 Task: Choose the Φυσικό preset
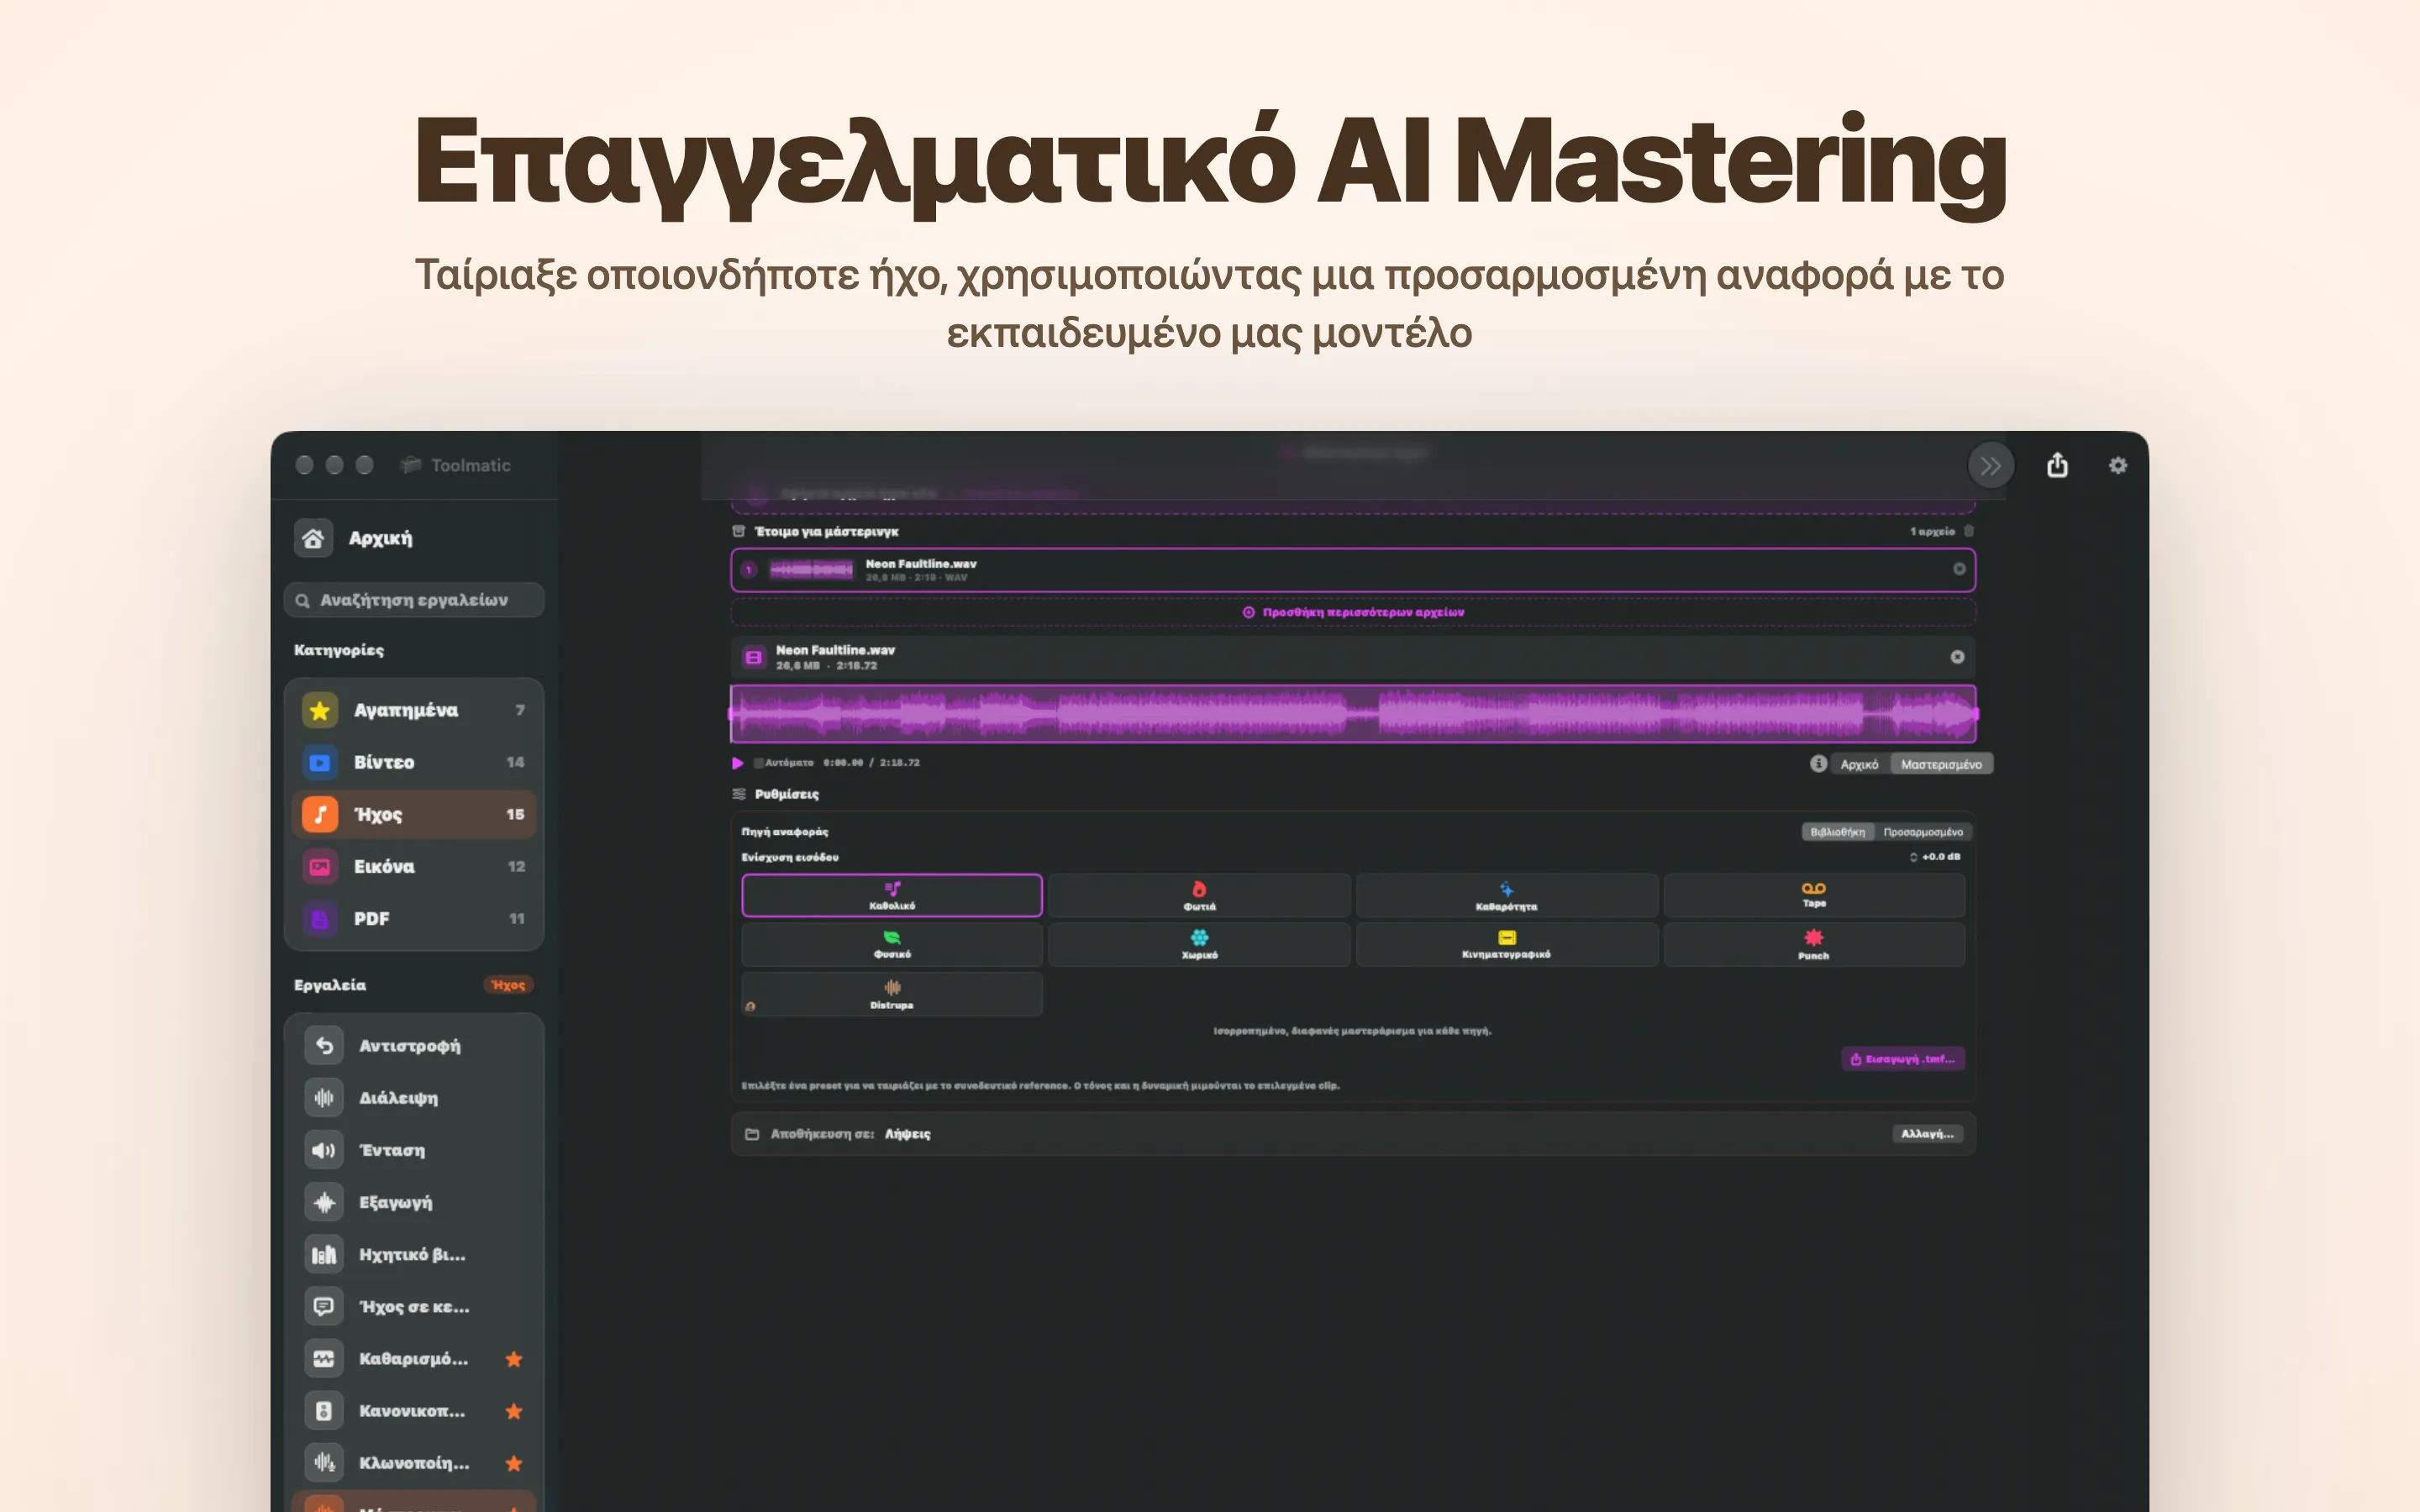click(891, 944)
